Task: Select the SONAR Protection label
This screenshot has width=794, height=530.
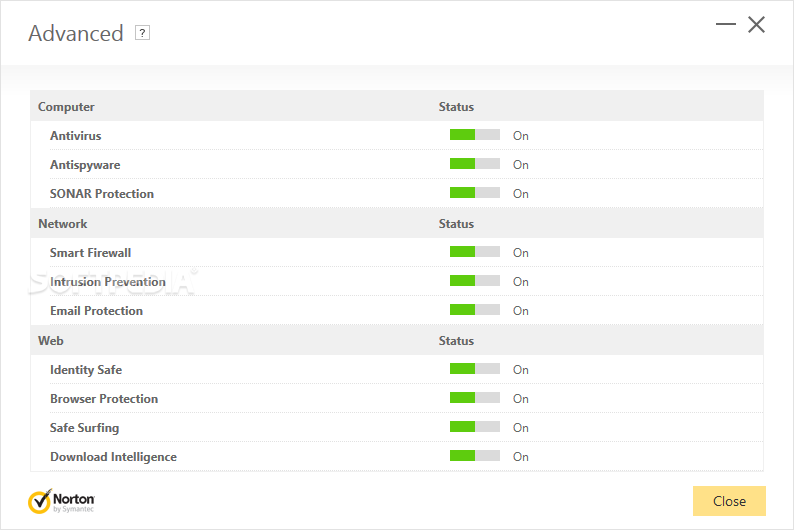Action: click(x=102, y=194)
